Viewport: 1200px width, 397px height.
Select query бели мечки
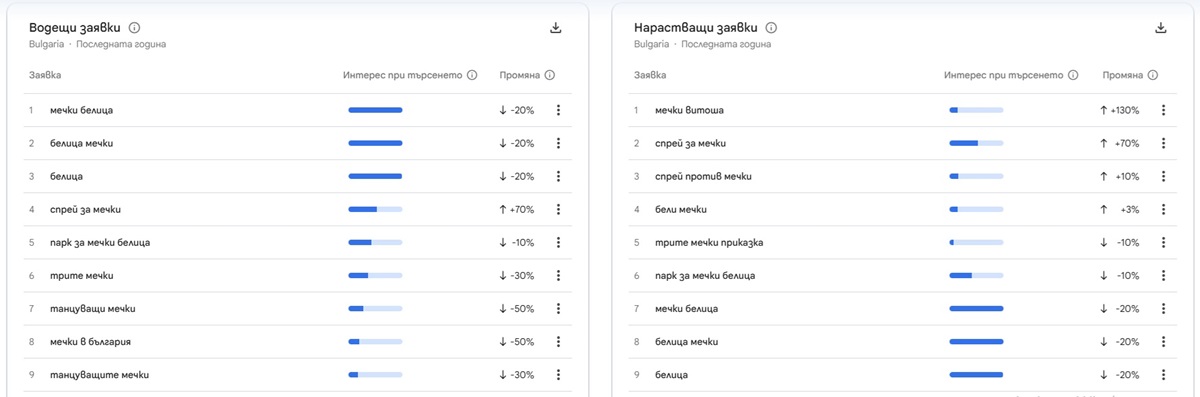pyautogui.click(x=681, y=209)
